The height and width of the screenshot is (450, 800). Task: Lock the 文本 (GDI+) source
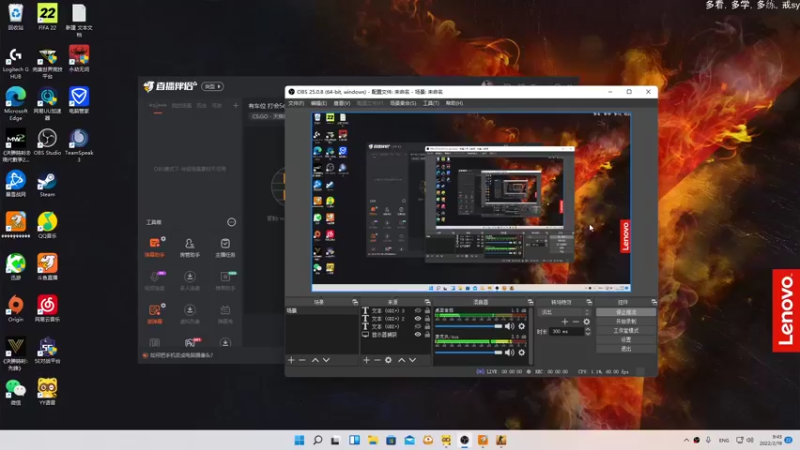click(x=427, y=327)
